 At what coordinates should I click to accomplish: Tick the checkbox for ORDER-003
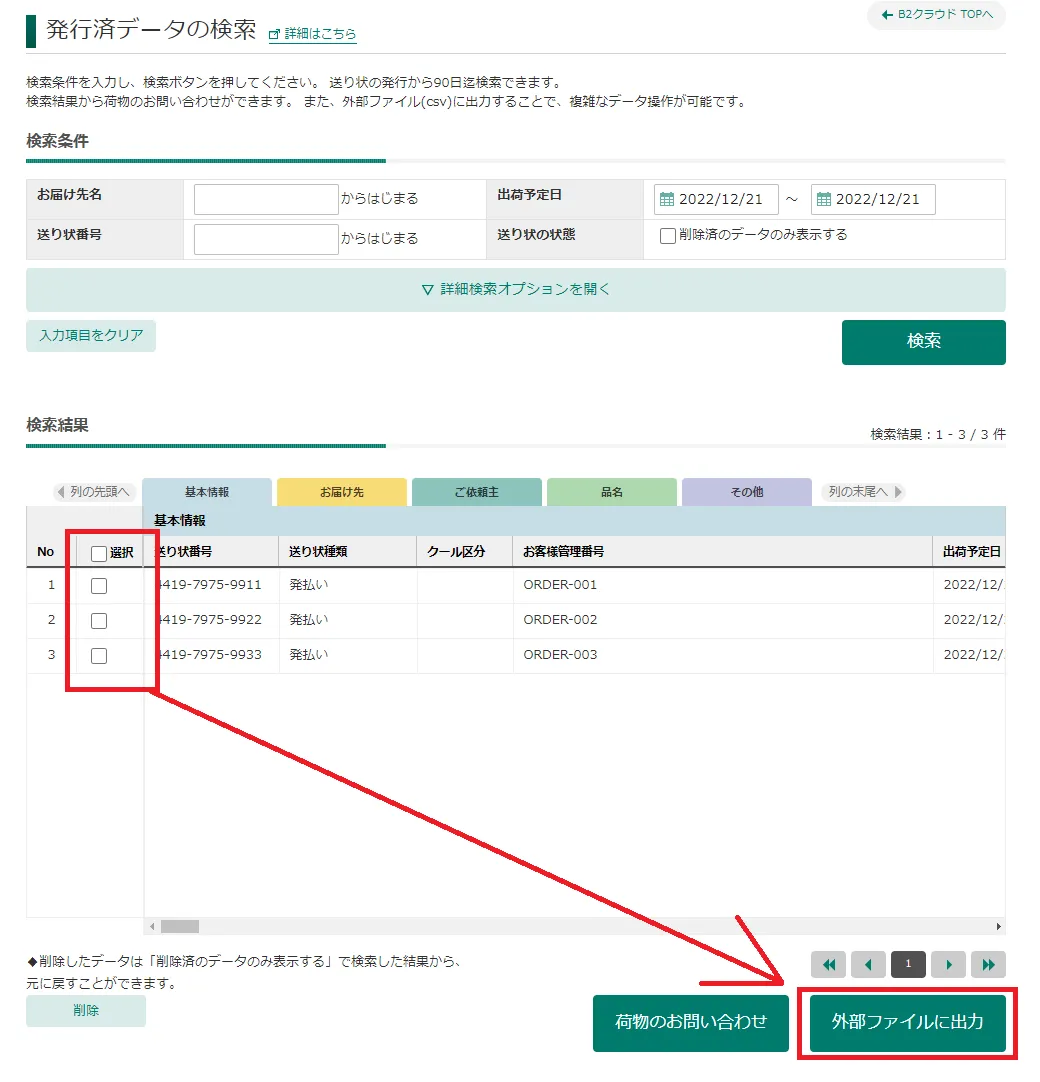[99, 656]
